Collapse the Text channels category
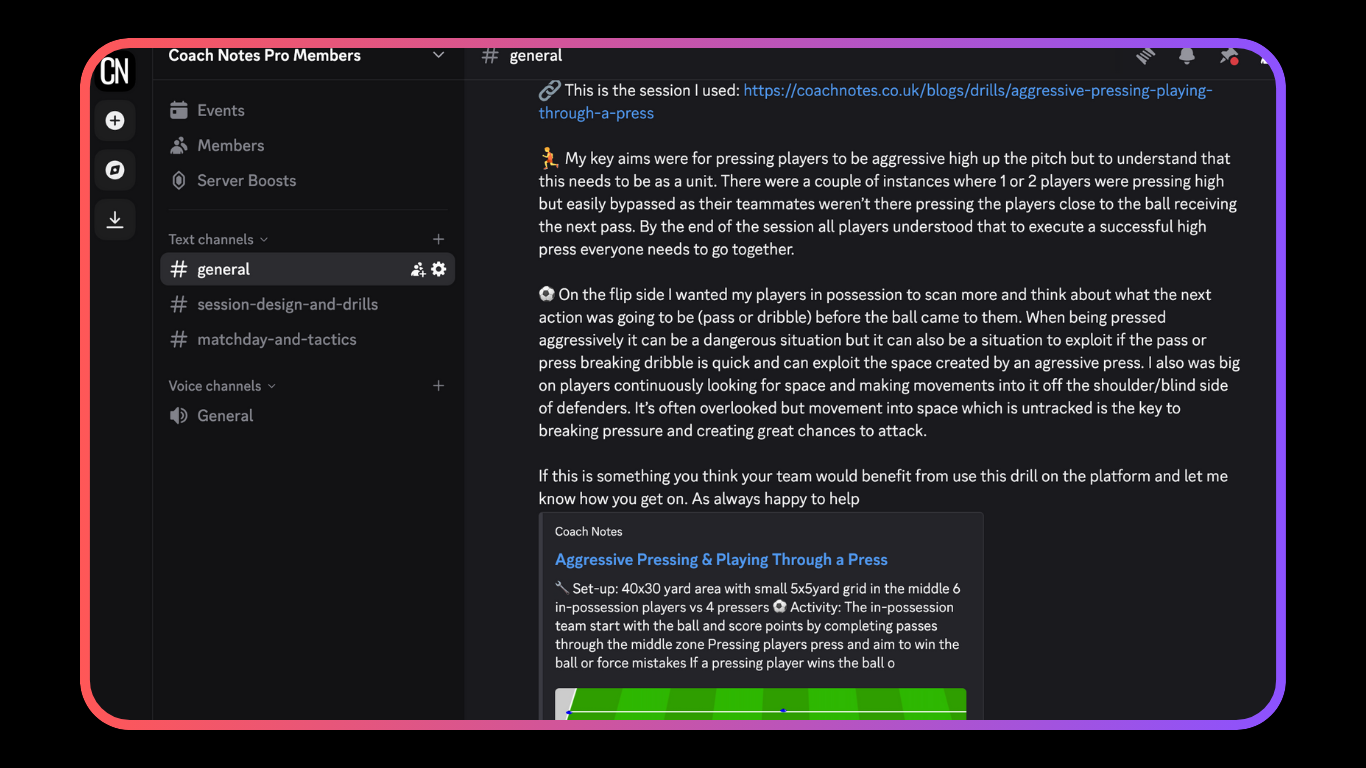 pyautogui.click(x=218, y=239)
